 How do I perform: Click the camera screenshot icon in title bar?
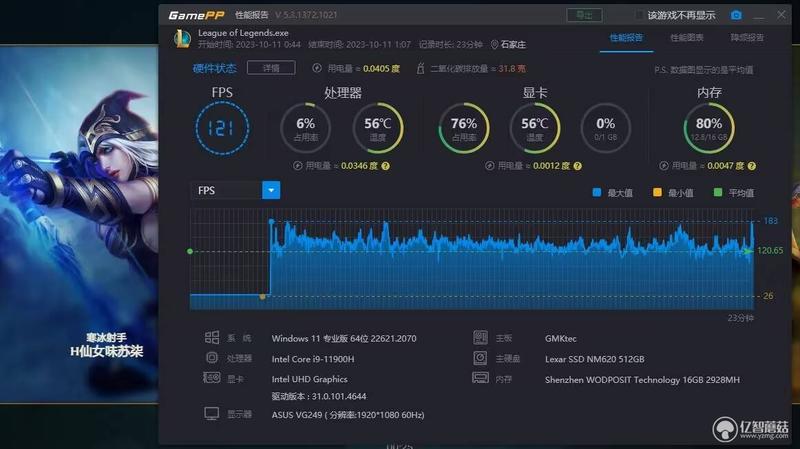pyautogui.click(x=736, y=15)
